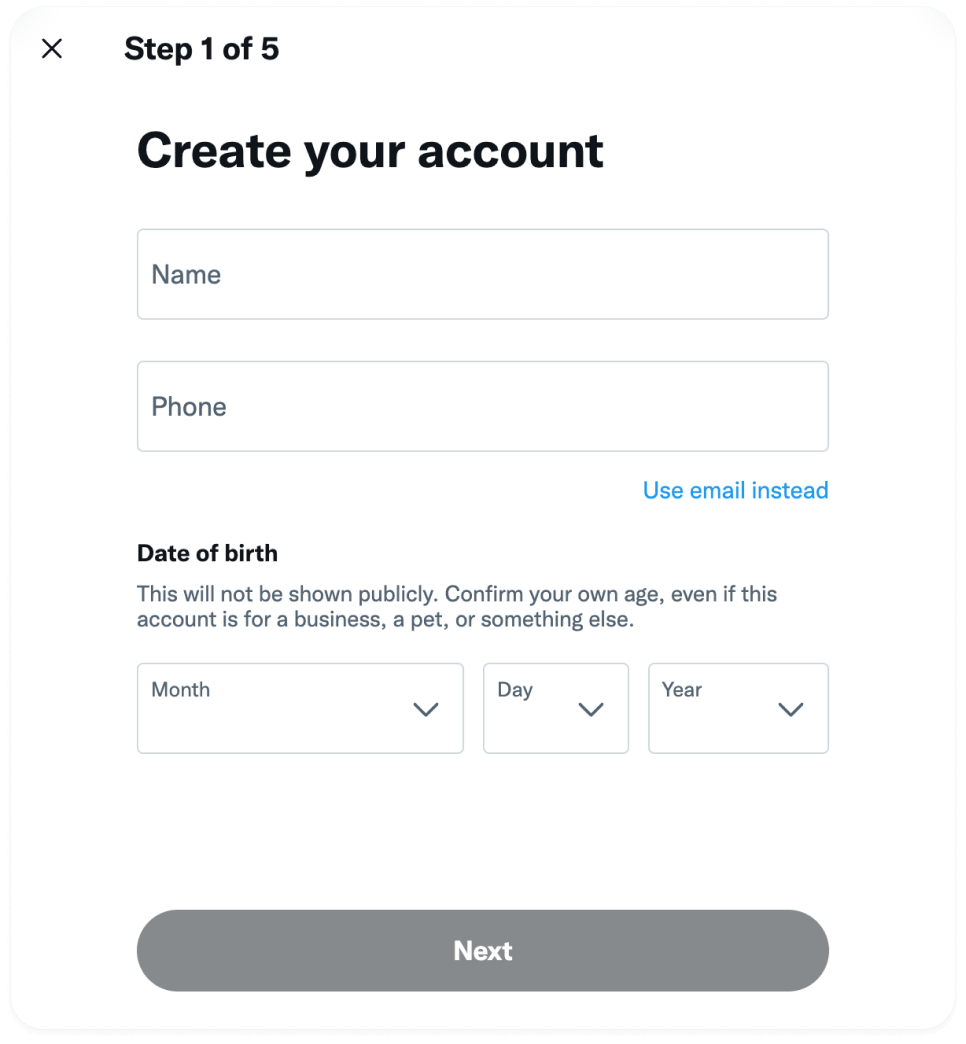Click the date of birth privacy notice text
966x1044 pixels.
pos(457,607)
